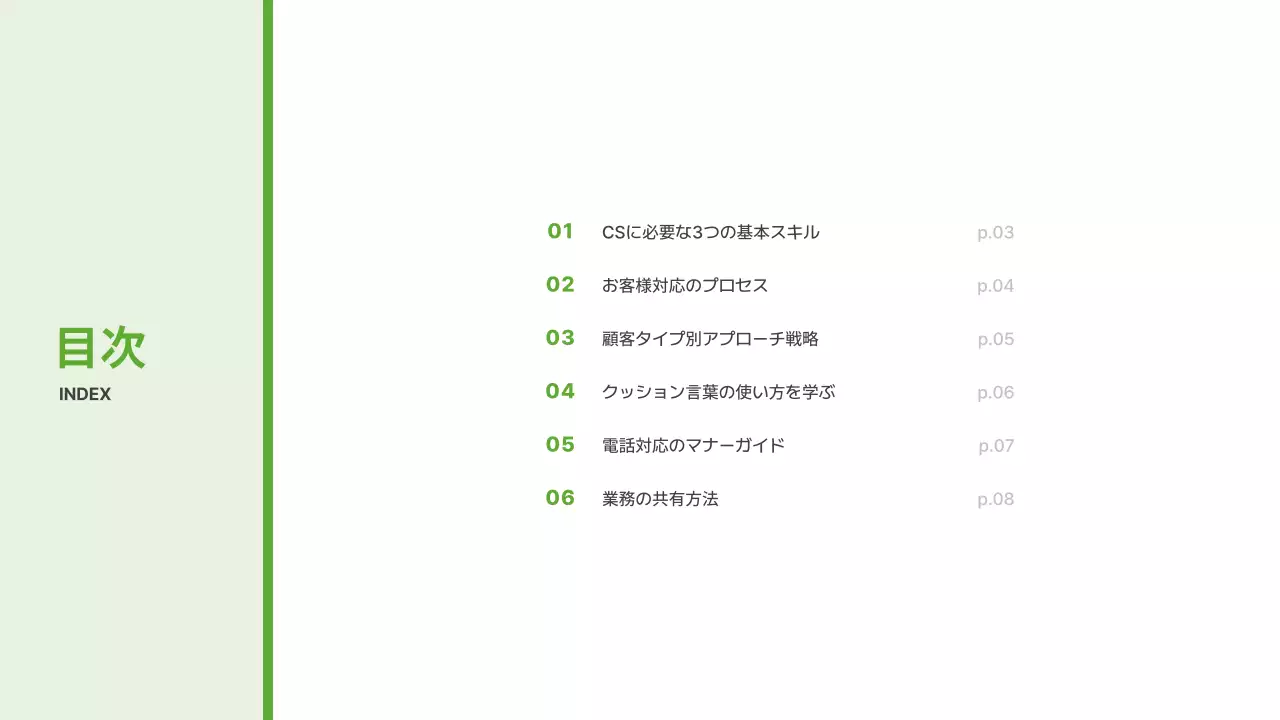Screen dimensions: 1280x720
Task: Click the green number 02
Action: 560,285
